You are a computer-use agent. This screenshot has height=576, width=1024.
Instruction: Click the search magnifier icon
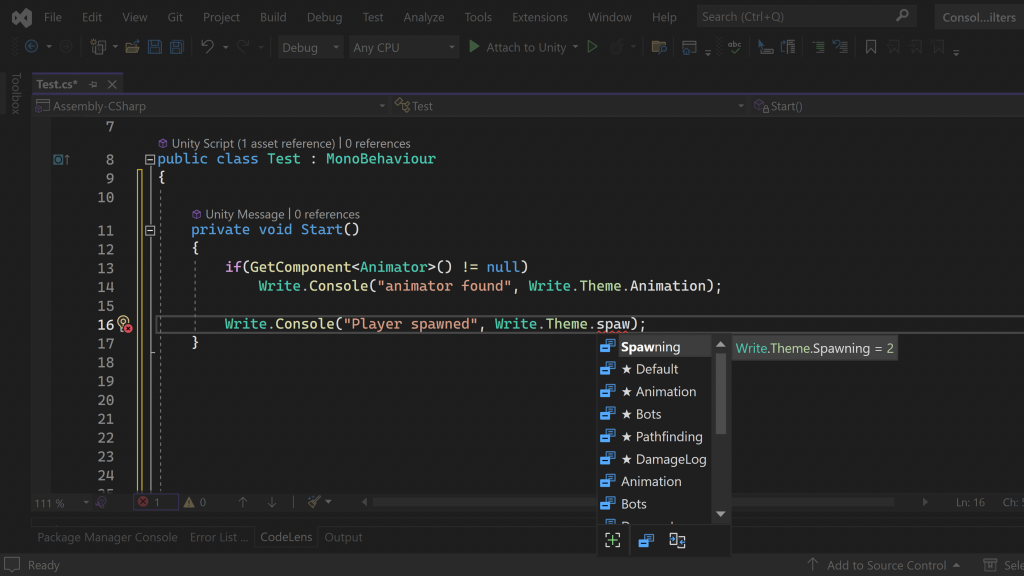pos(902,17)
